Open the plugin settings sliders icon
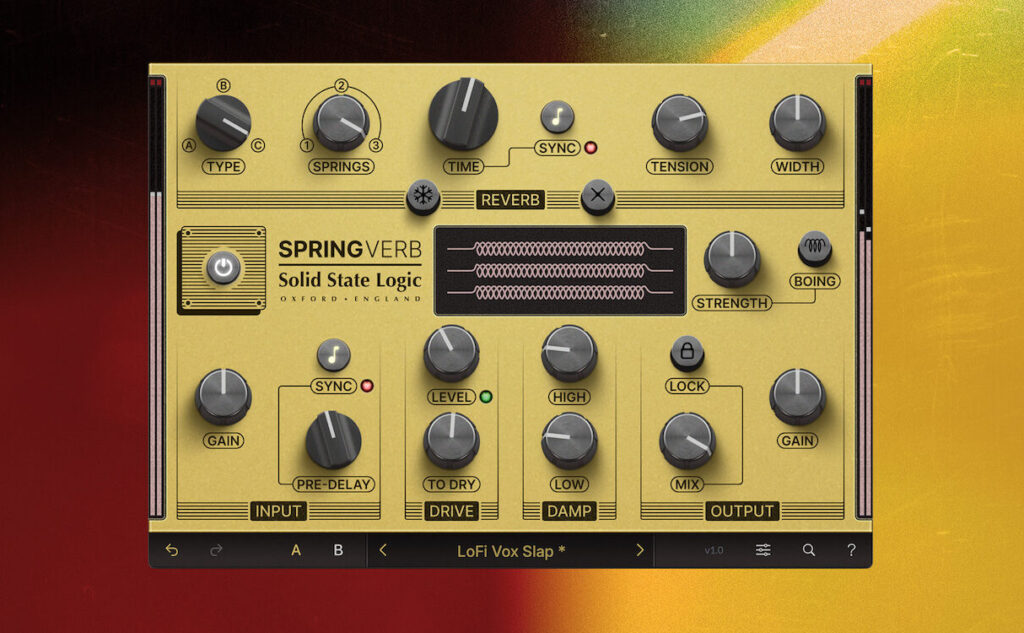This screenshot has width=1024, height=633. [761, 550]
